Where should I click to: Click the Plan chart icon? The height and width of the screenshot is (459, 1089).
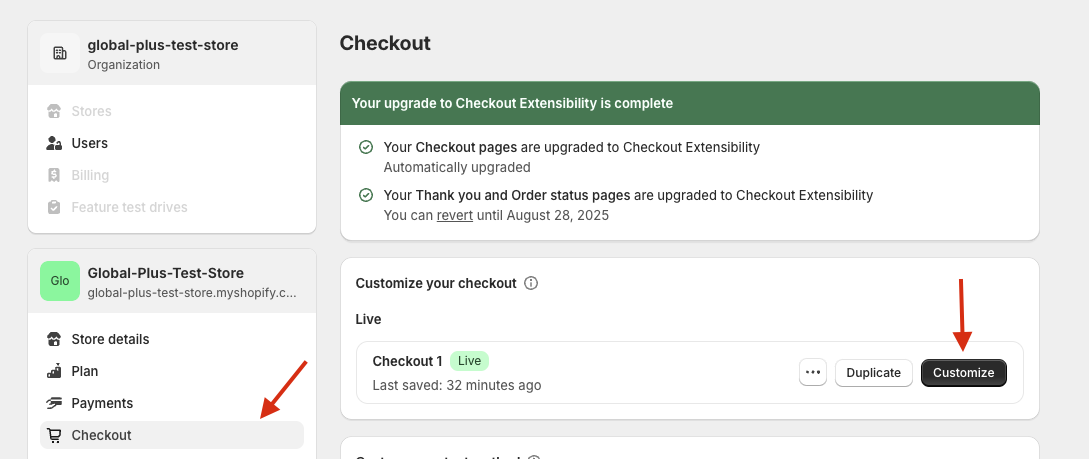pos(53,371)
